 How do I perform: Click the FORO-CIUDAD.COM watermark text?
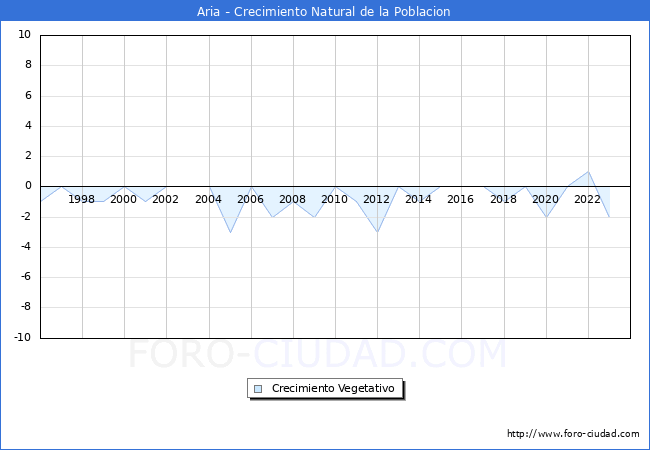click(x=317, y=354)
